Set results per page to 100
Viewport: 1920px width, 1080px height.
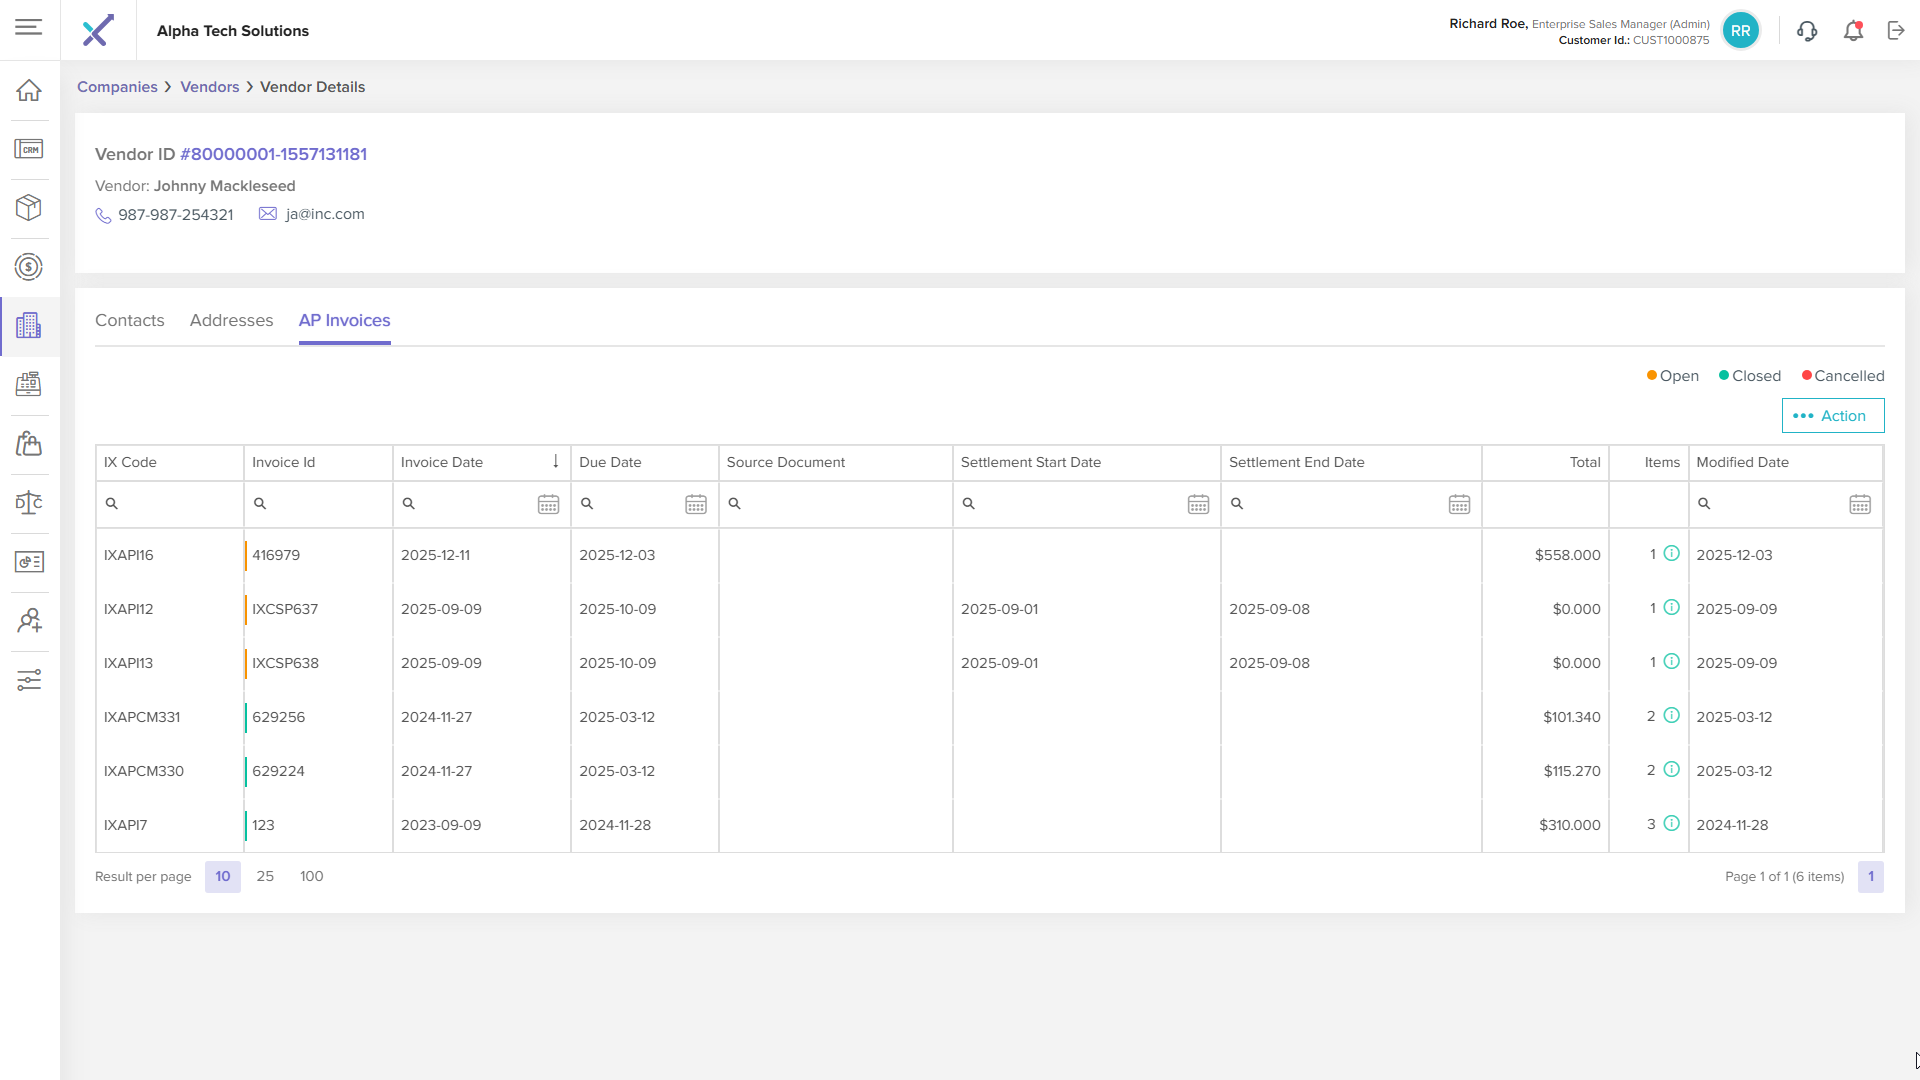311,876
